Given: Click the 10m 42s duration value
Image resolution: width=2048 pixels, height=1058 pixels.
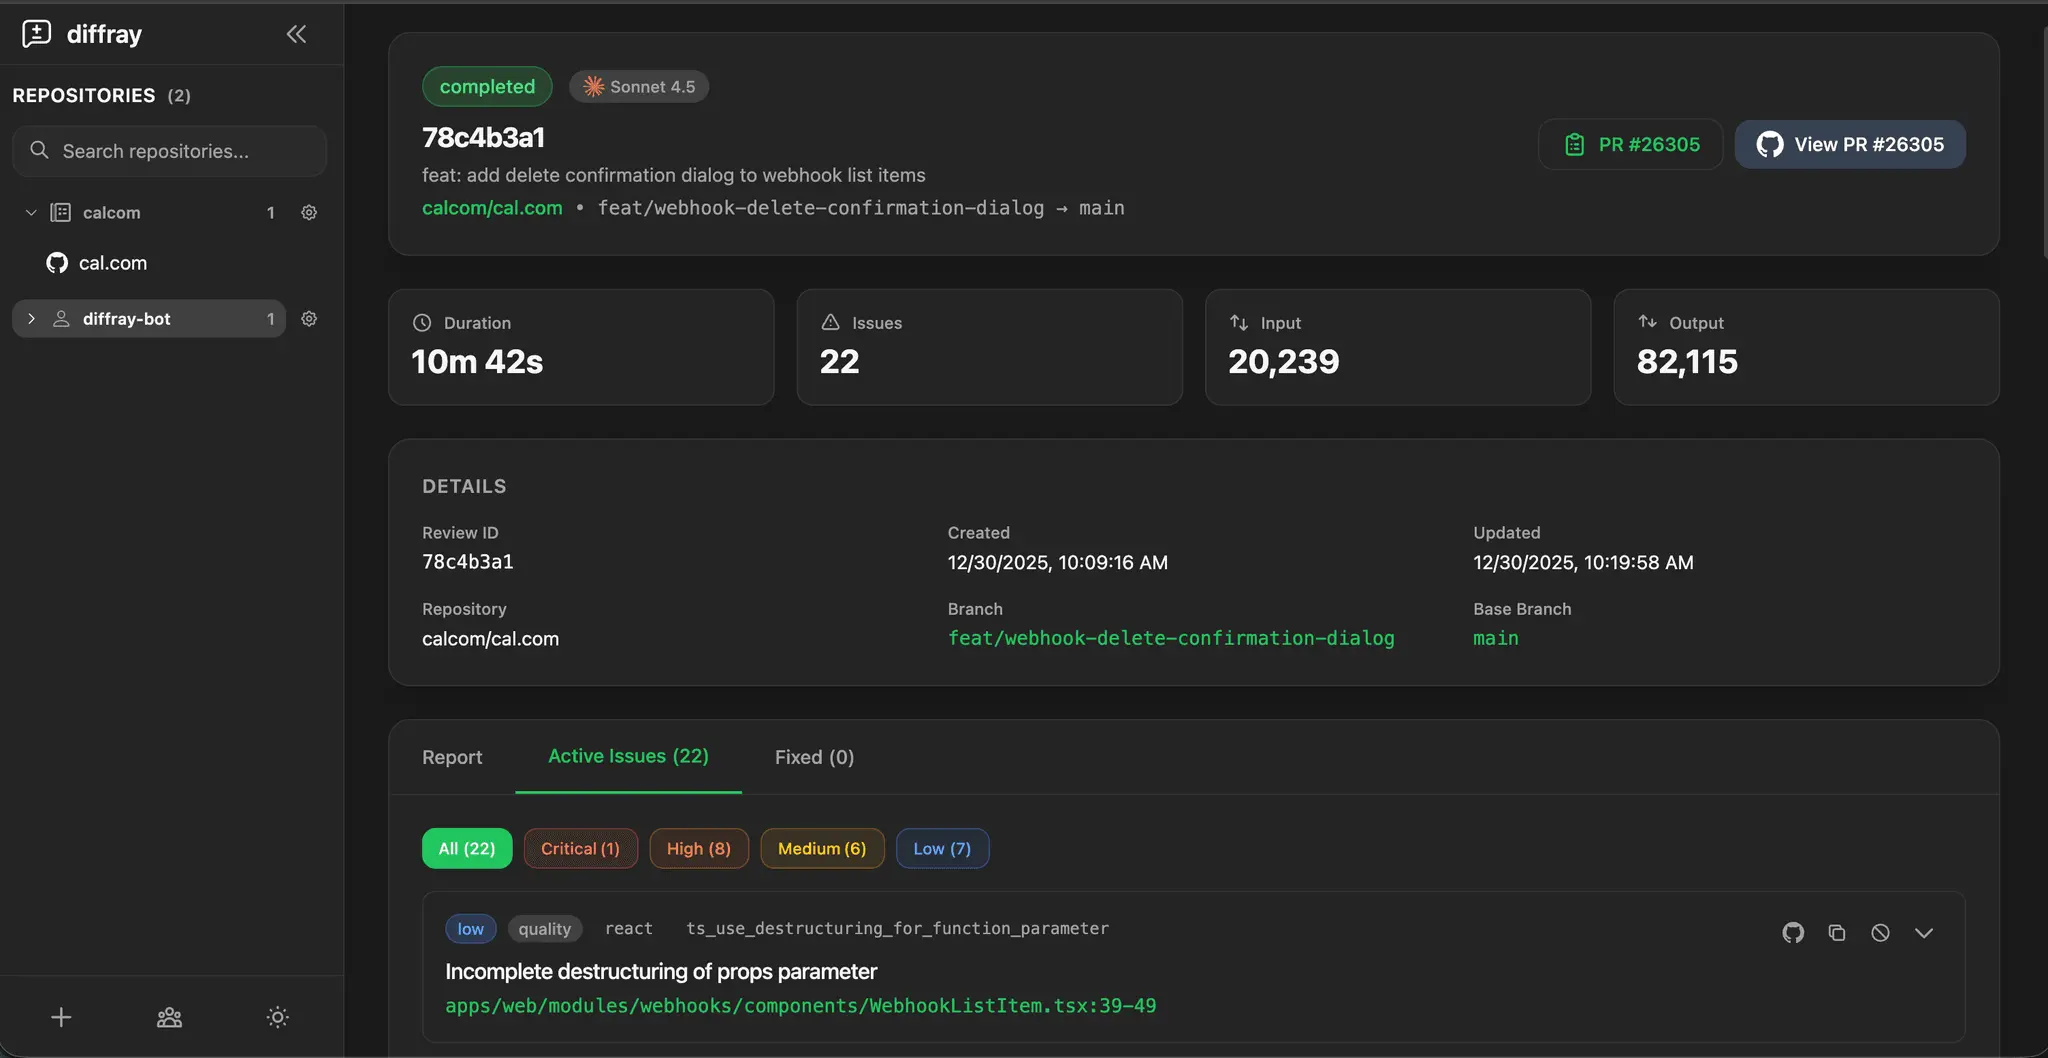Looking at the screenshot, I should 477,361.
